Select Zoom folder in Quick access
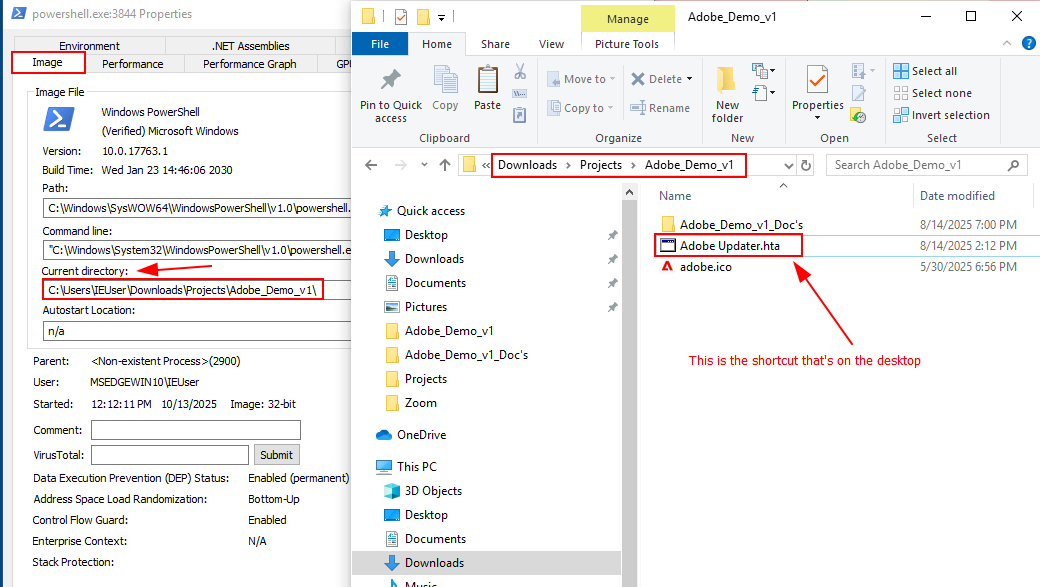The height and width of the screenshot is (587, 1040). point(421,403)
